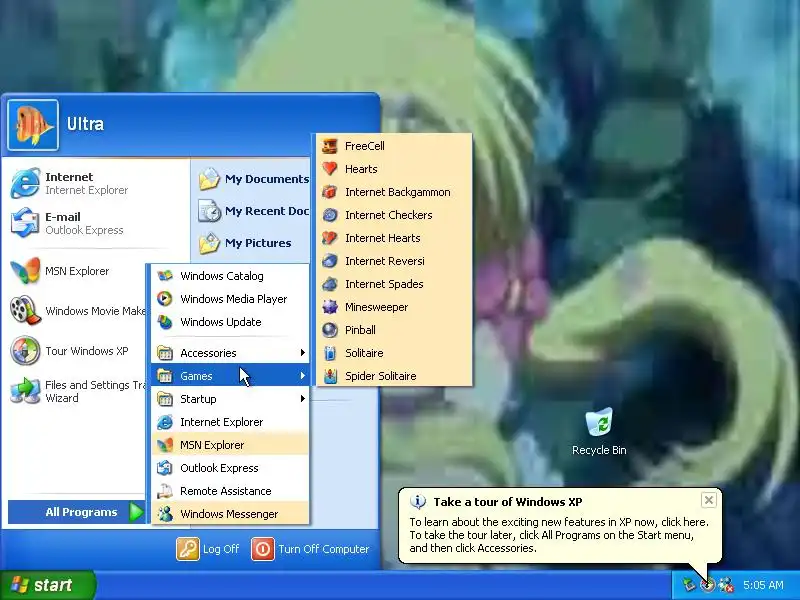
Task: Click the Internet Checkers icon
Action: [330, 215]
